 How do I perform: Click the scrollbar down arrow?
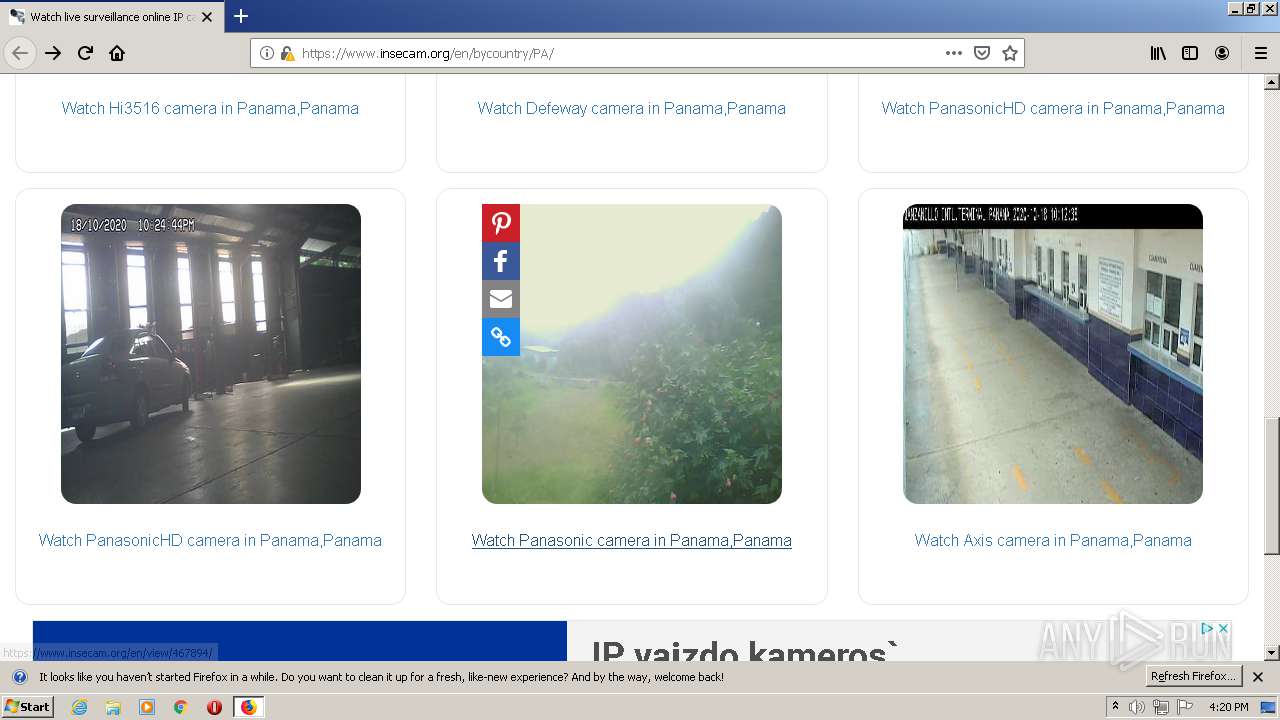coord(1272,653)
